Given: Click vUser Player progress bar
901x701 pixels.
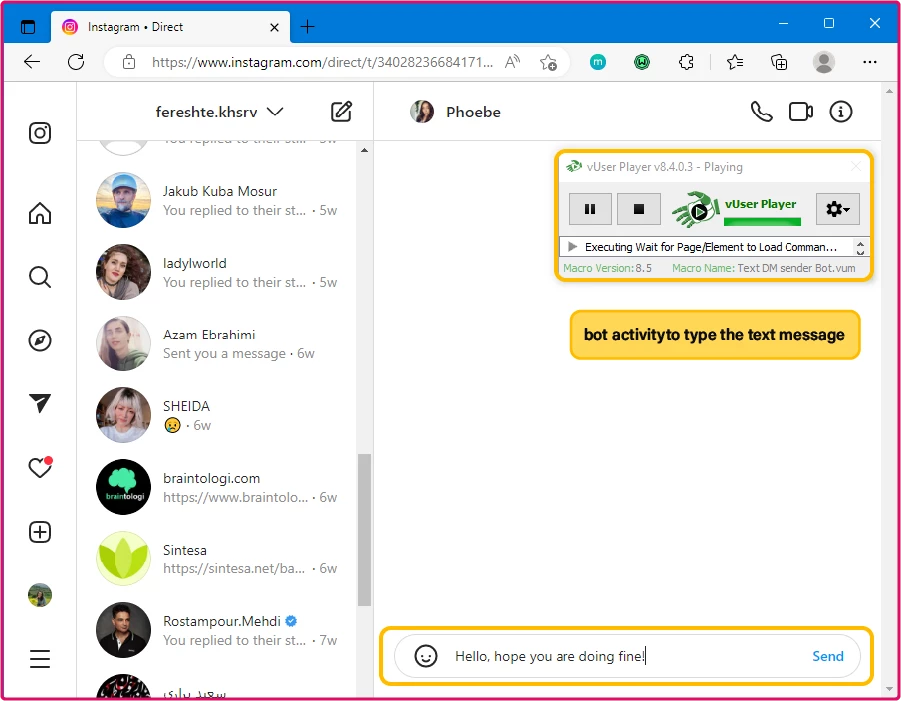Looking at the screenshot, I should tap(762, 222).
